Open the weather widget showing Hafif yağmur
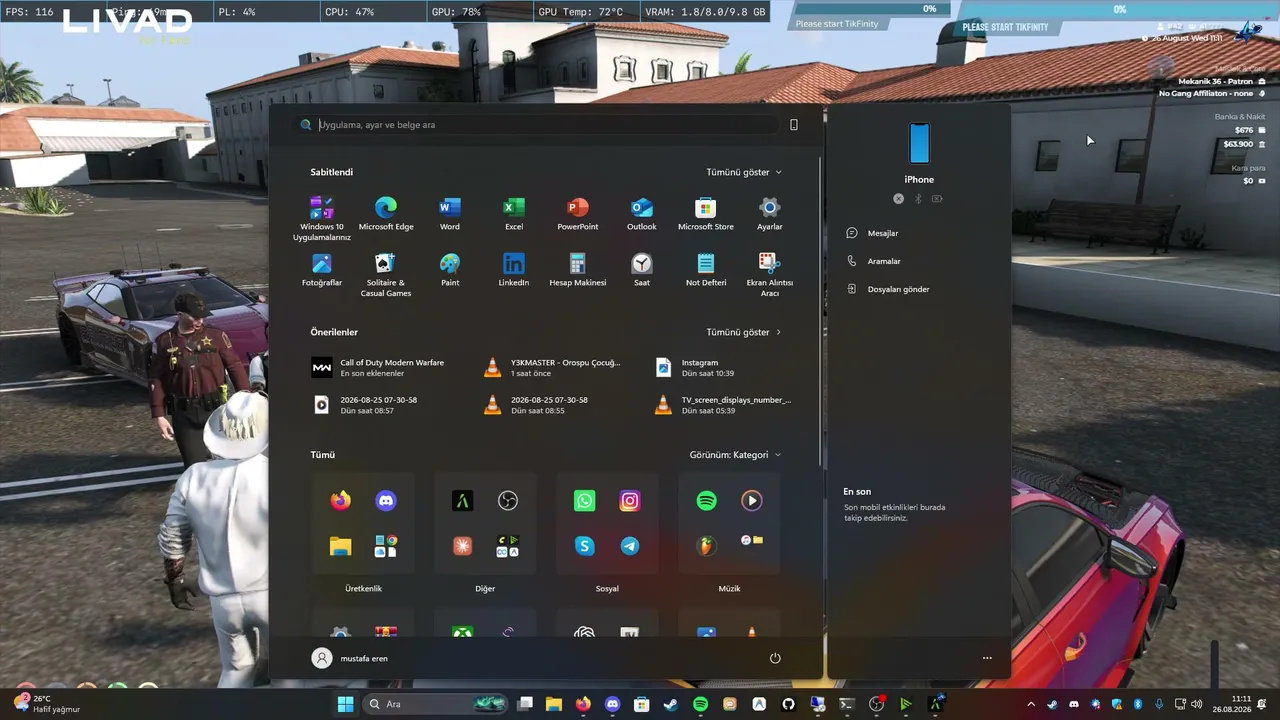Image resolution: width=1280 pixels, height=720 pixels. (x=46, y=704)
